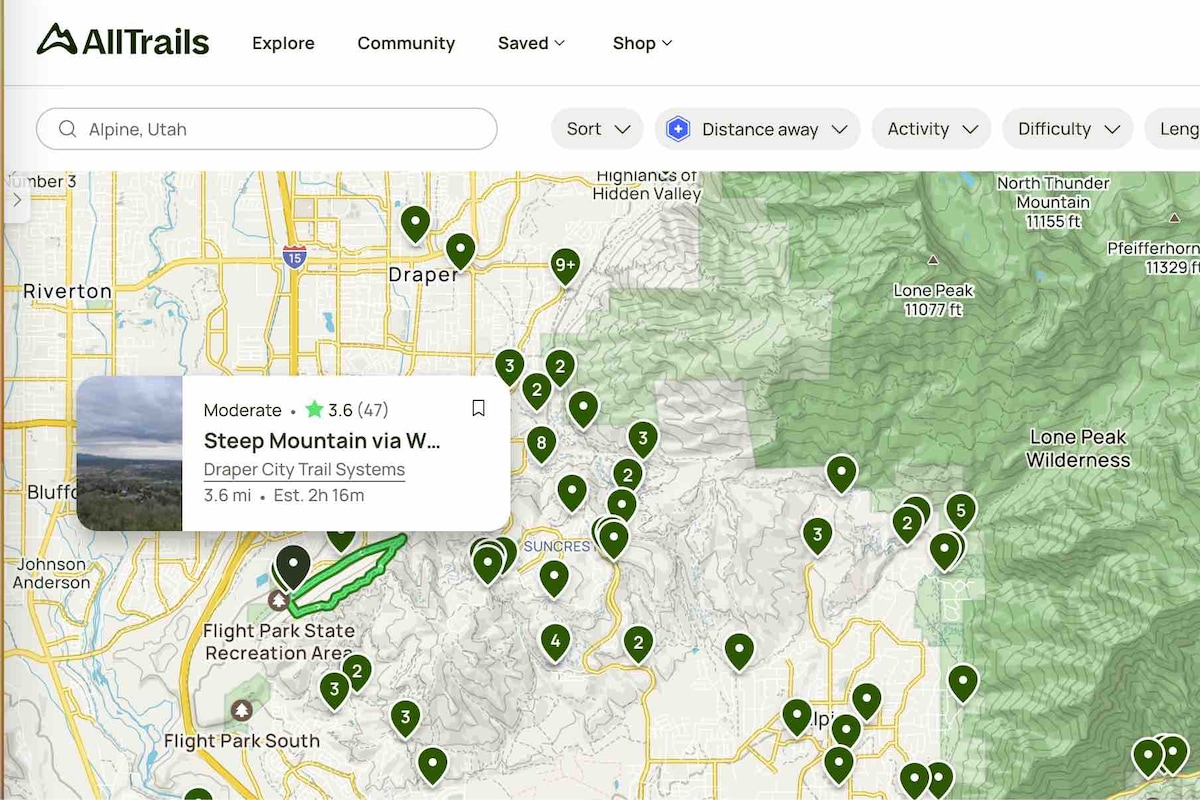
Task: Open the Explore menu item
Action: point(283,43)
